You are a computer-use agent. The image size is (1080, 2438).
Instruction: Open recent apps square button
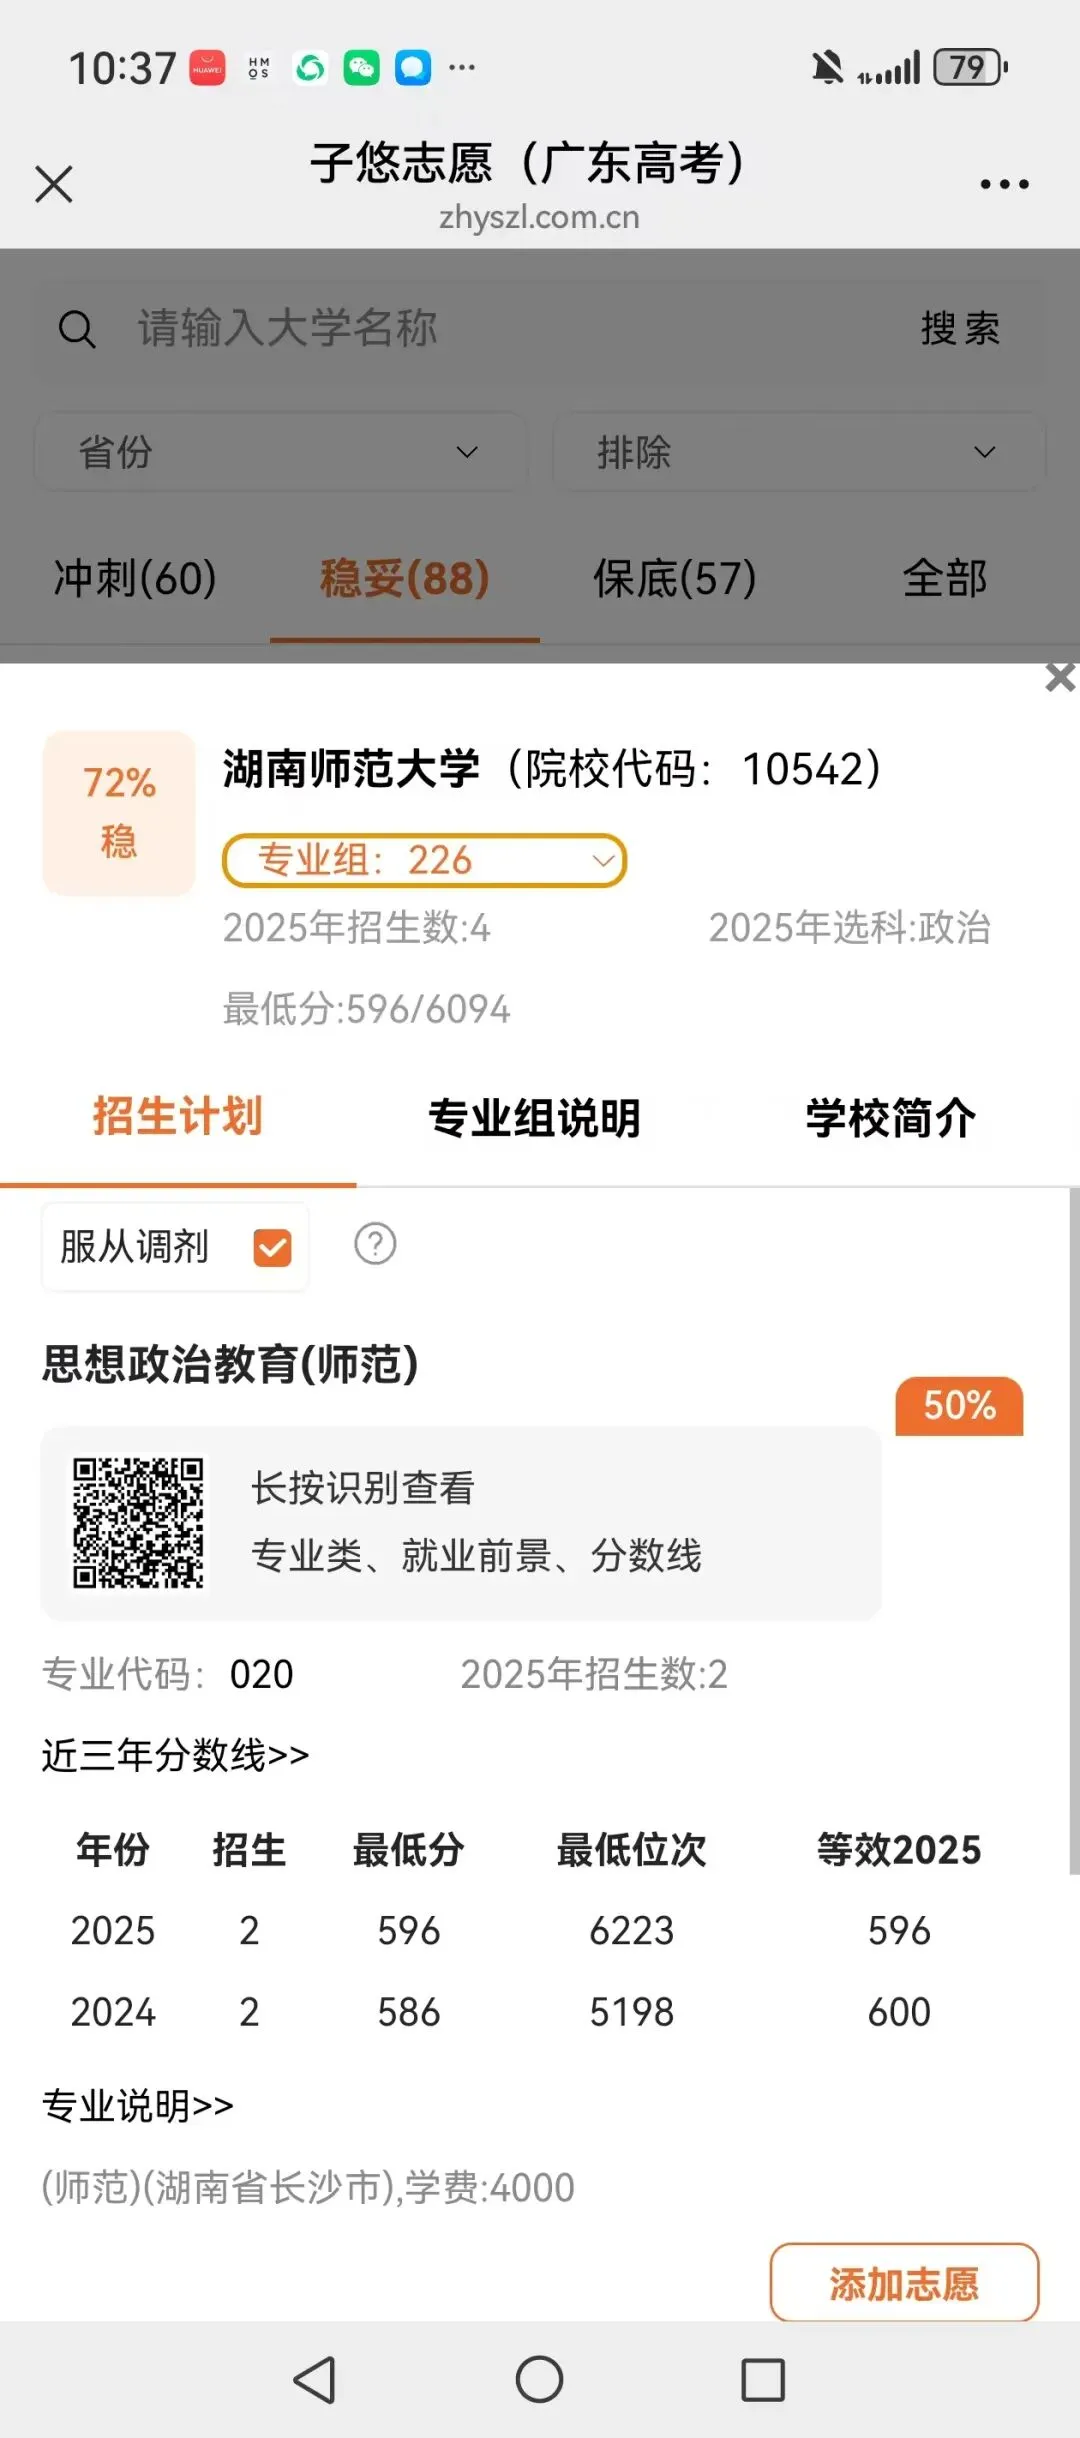(x=763, y=2380)
